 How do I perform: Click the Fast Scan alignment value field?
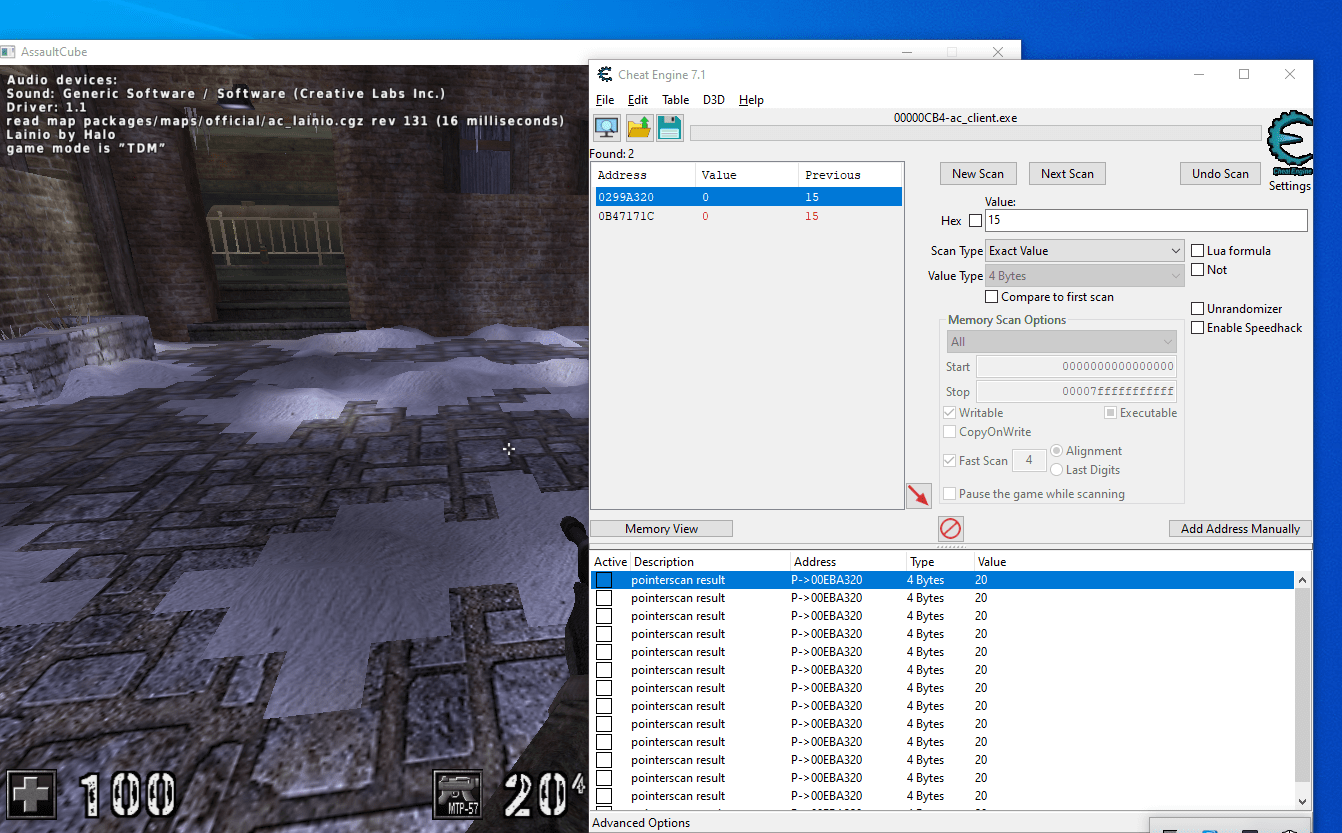point(1029,461)
